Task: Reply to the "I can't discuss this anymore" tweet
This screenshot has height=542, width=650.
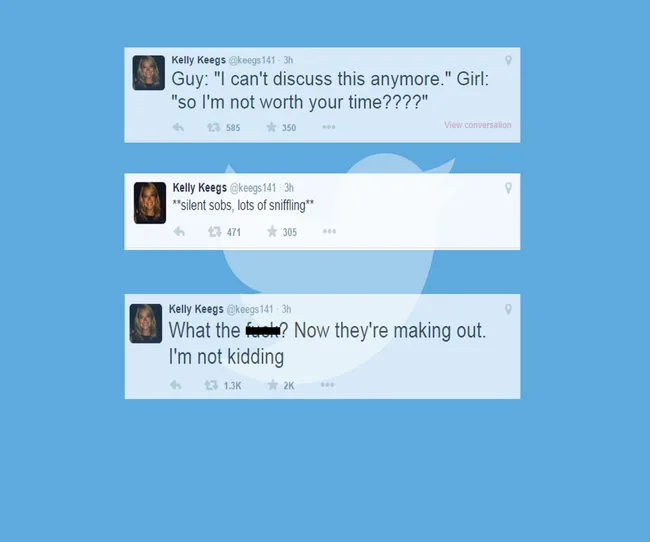Action: point(178,127)
